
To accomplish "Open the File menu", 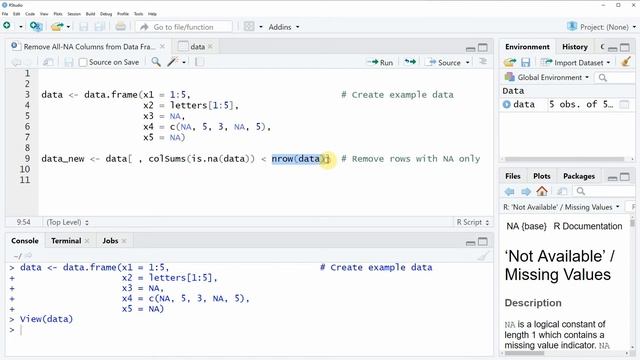I will pyautogui.click(x=5, y=14).
